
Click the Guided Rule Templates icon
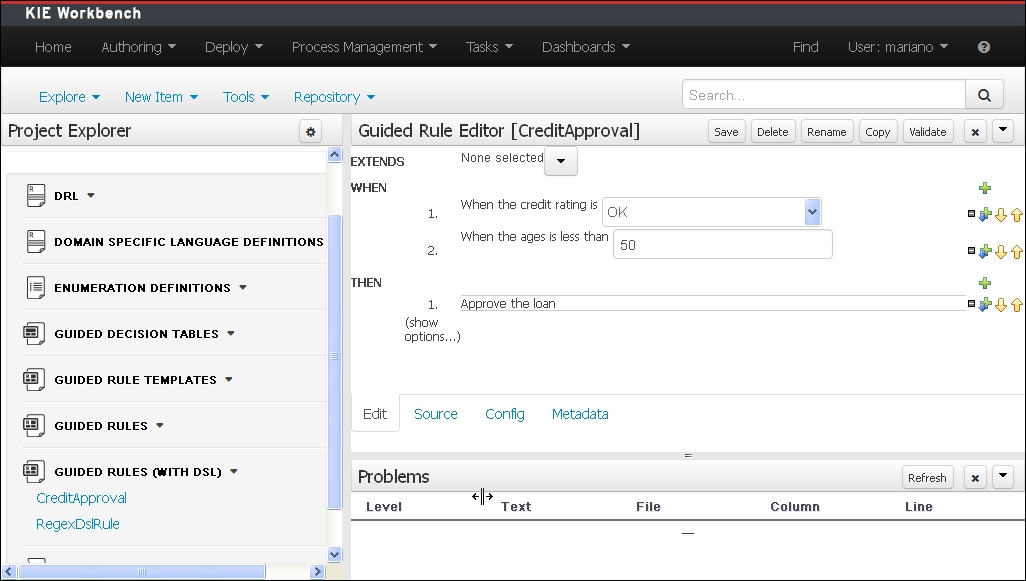point(34,379)
